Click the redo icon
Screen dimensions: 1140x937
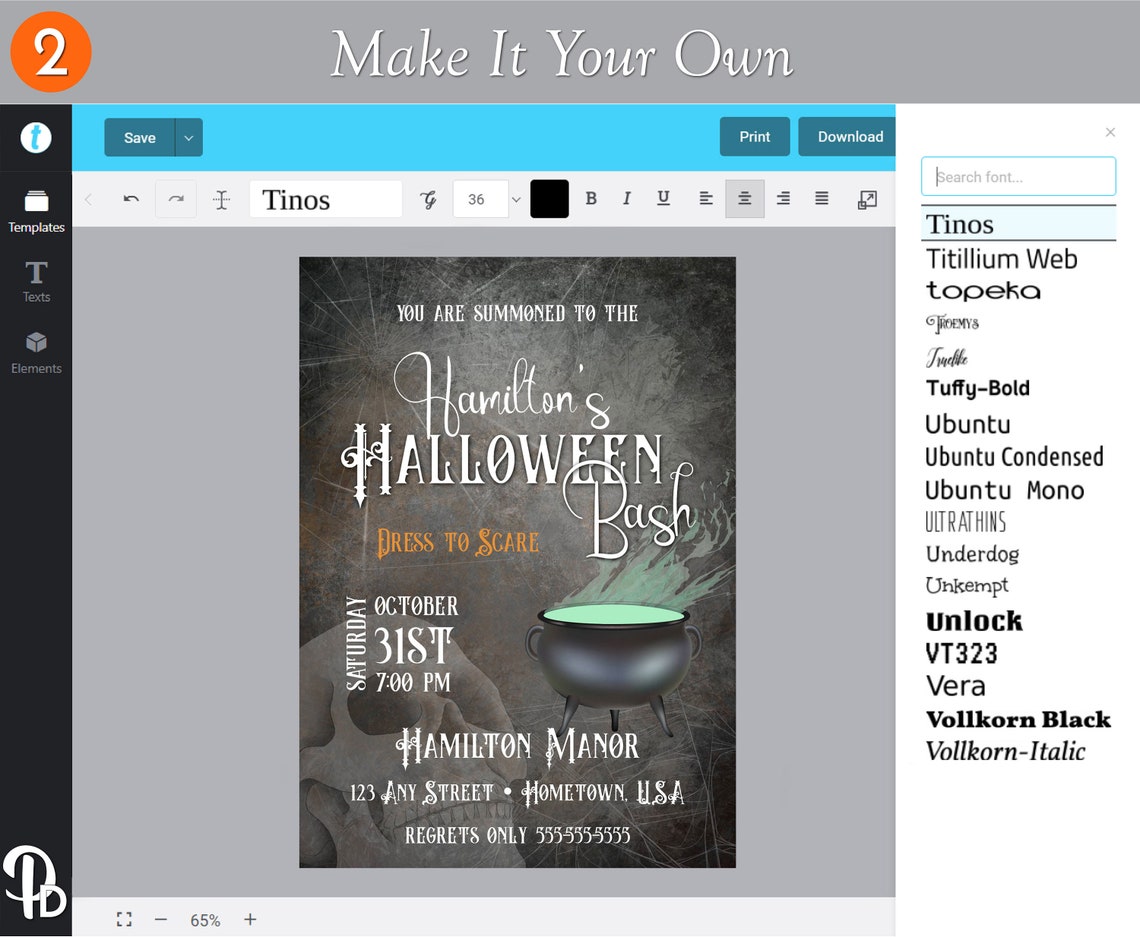click(176, 198)
